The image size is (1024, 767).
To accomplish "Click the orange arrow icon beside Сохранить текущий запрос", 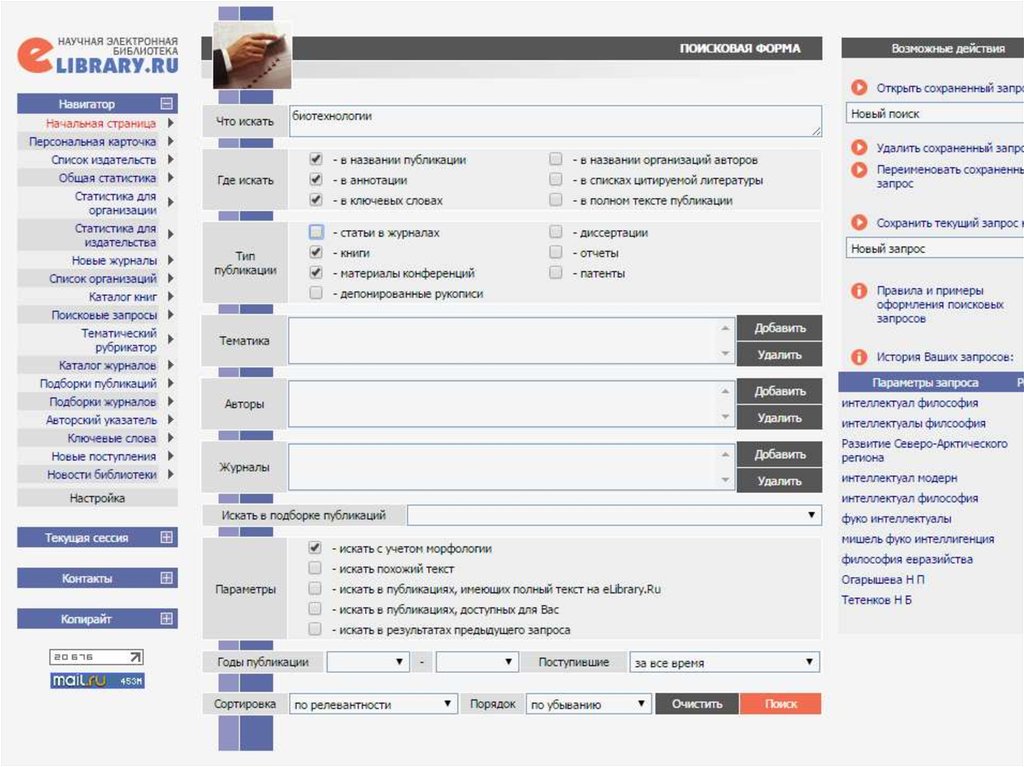I will (x=859, y=222).
